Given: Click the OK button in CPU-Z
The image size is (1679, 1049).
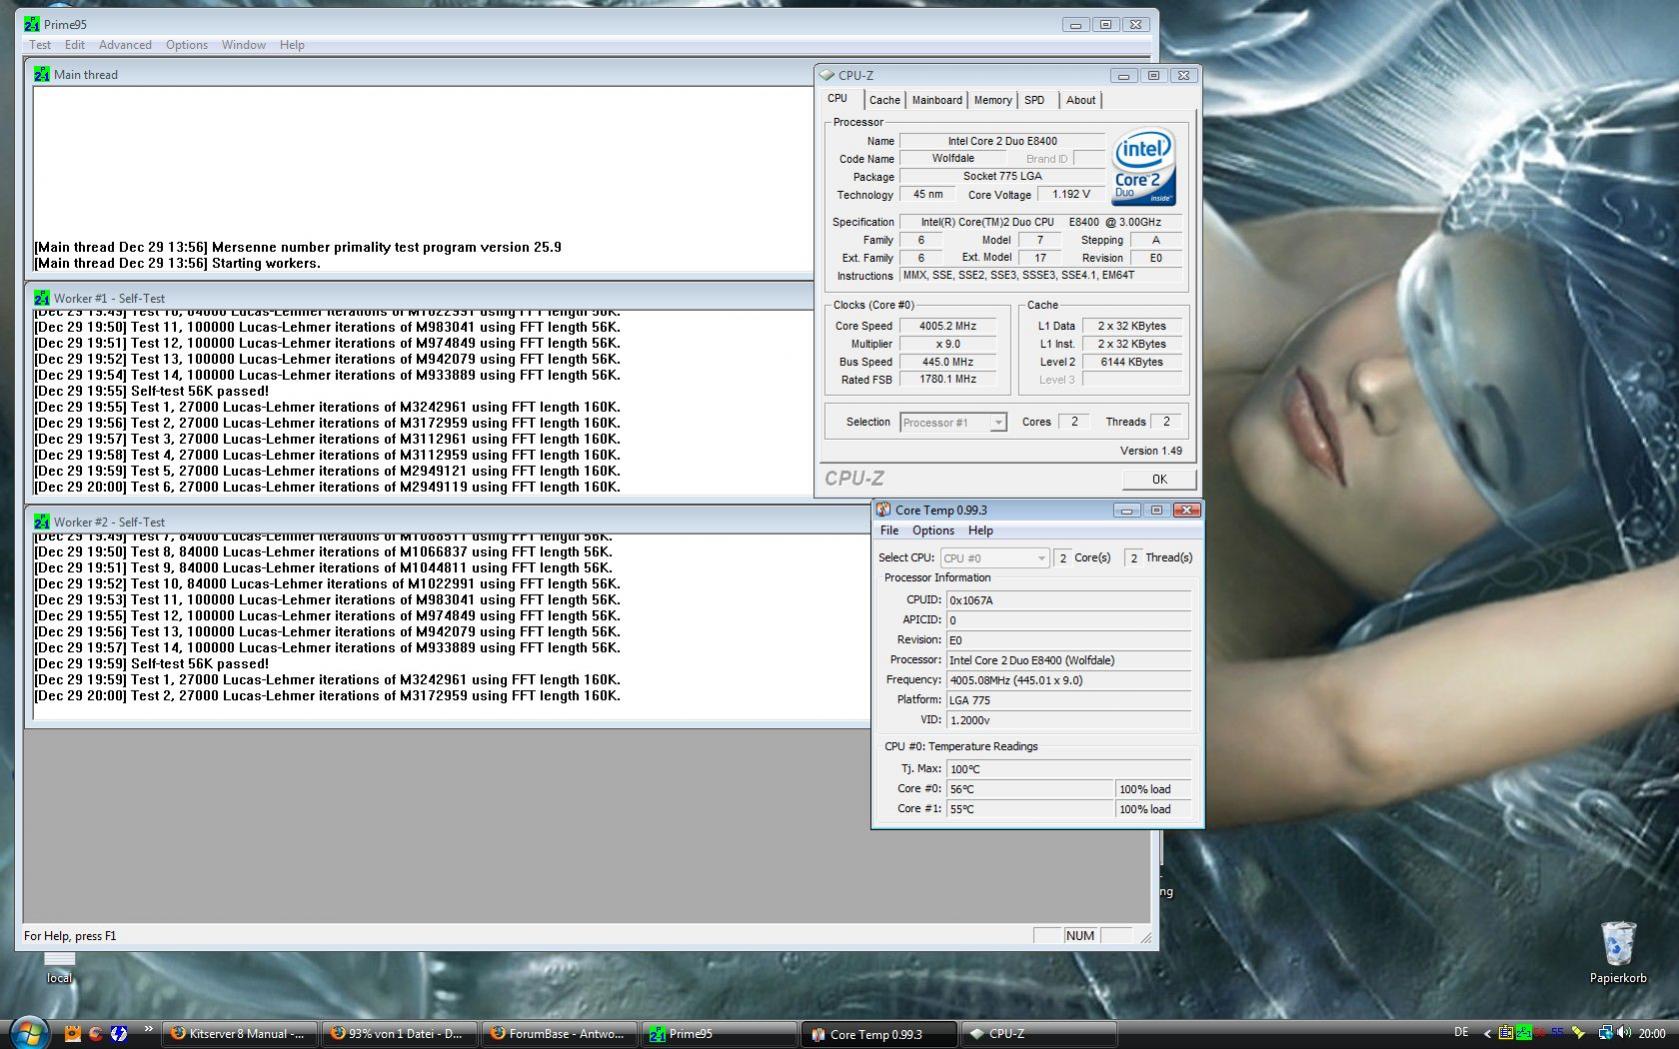Looking at the screenshot, I should pyautogui.click(x=1159, y=479).
